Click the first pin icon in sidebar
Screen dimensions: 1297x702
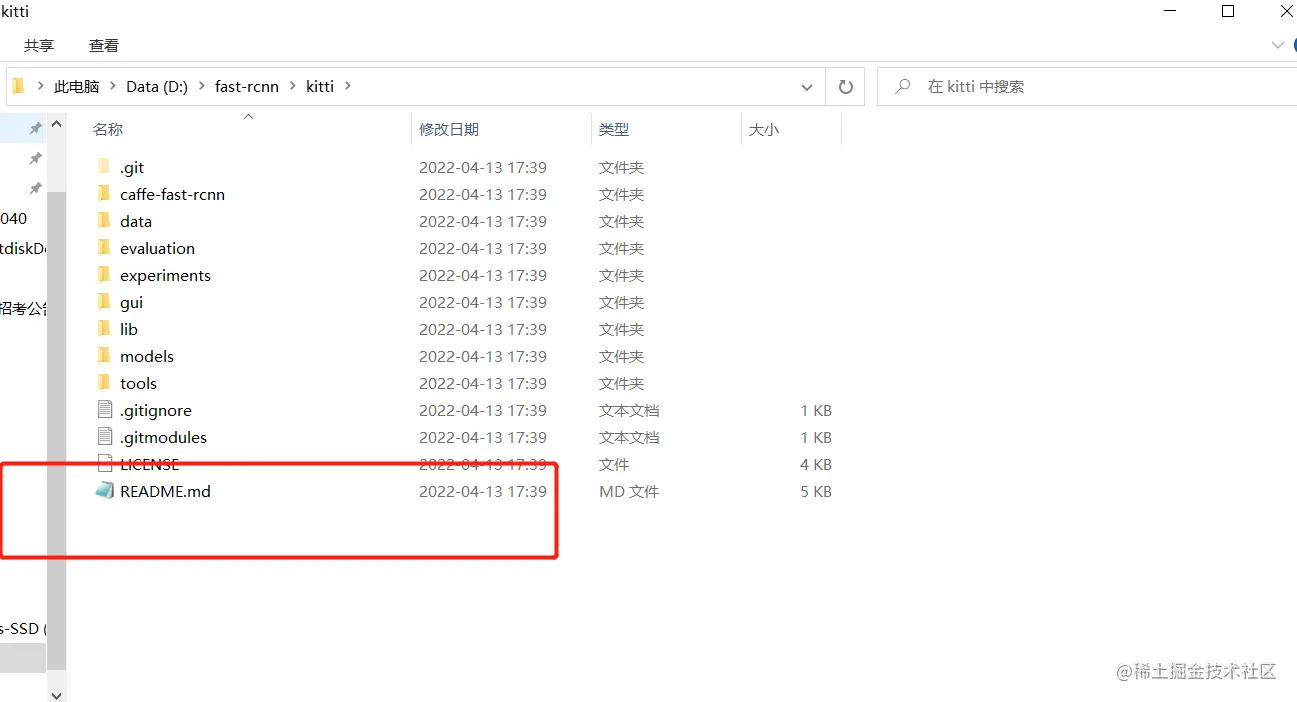click(35, 129)
